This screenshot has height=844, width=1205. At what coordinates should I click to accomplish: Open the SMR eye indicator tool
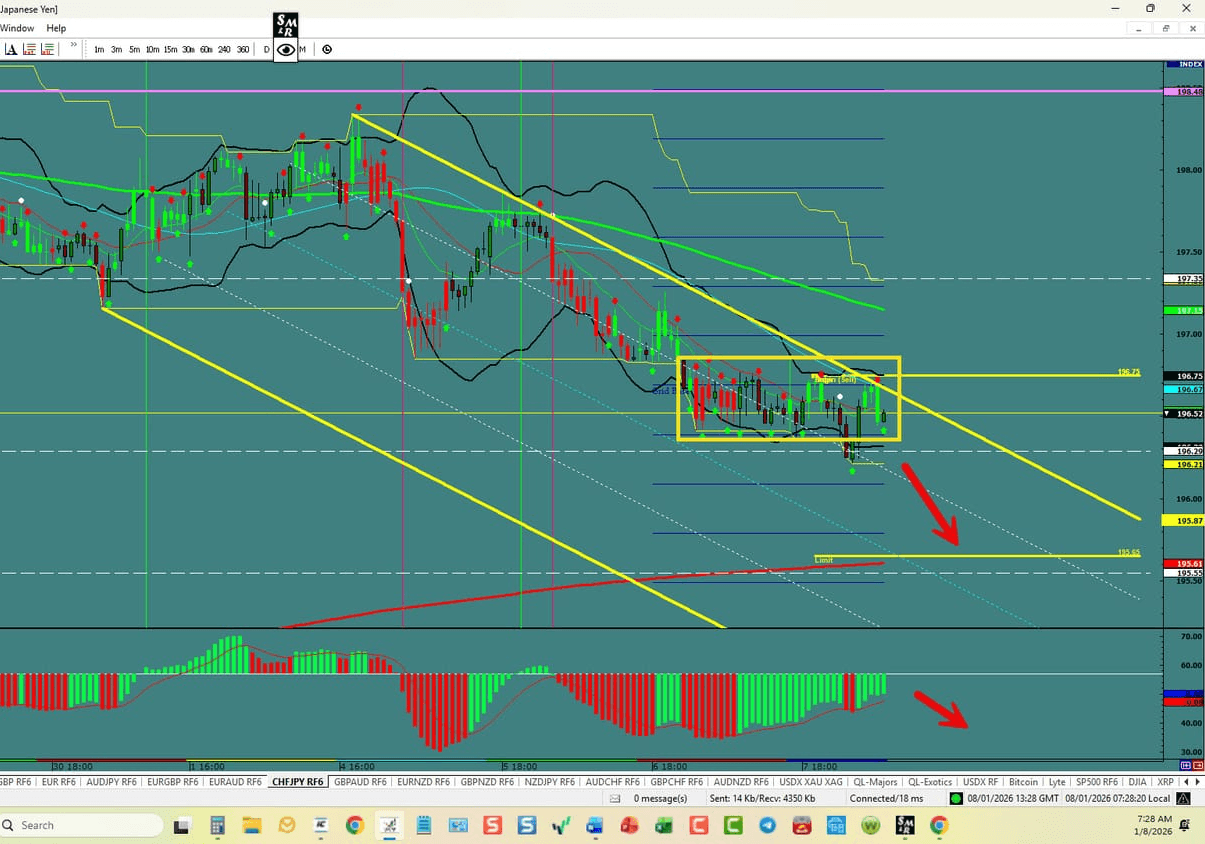[x=286, y=49]
